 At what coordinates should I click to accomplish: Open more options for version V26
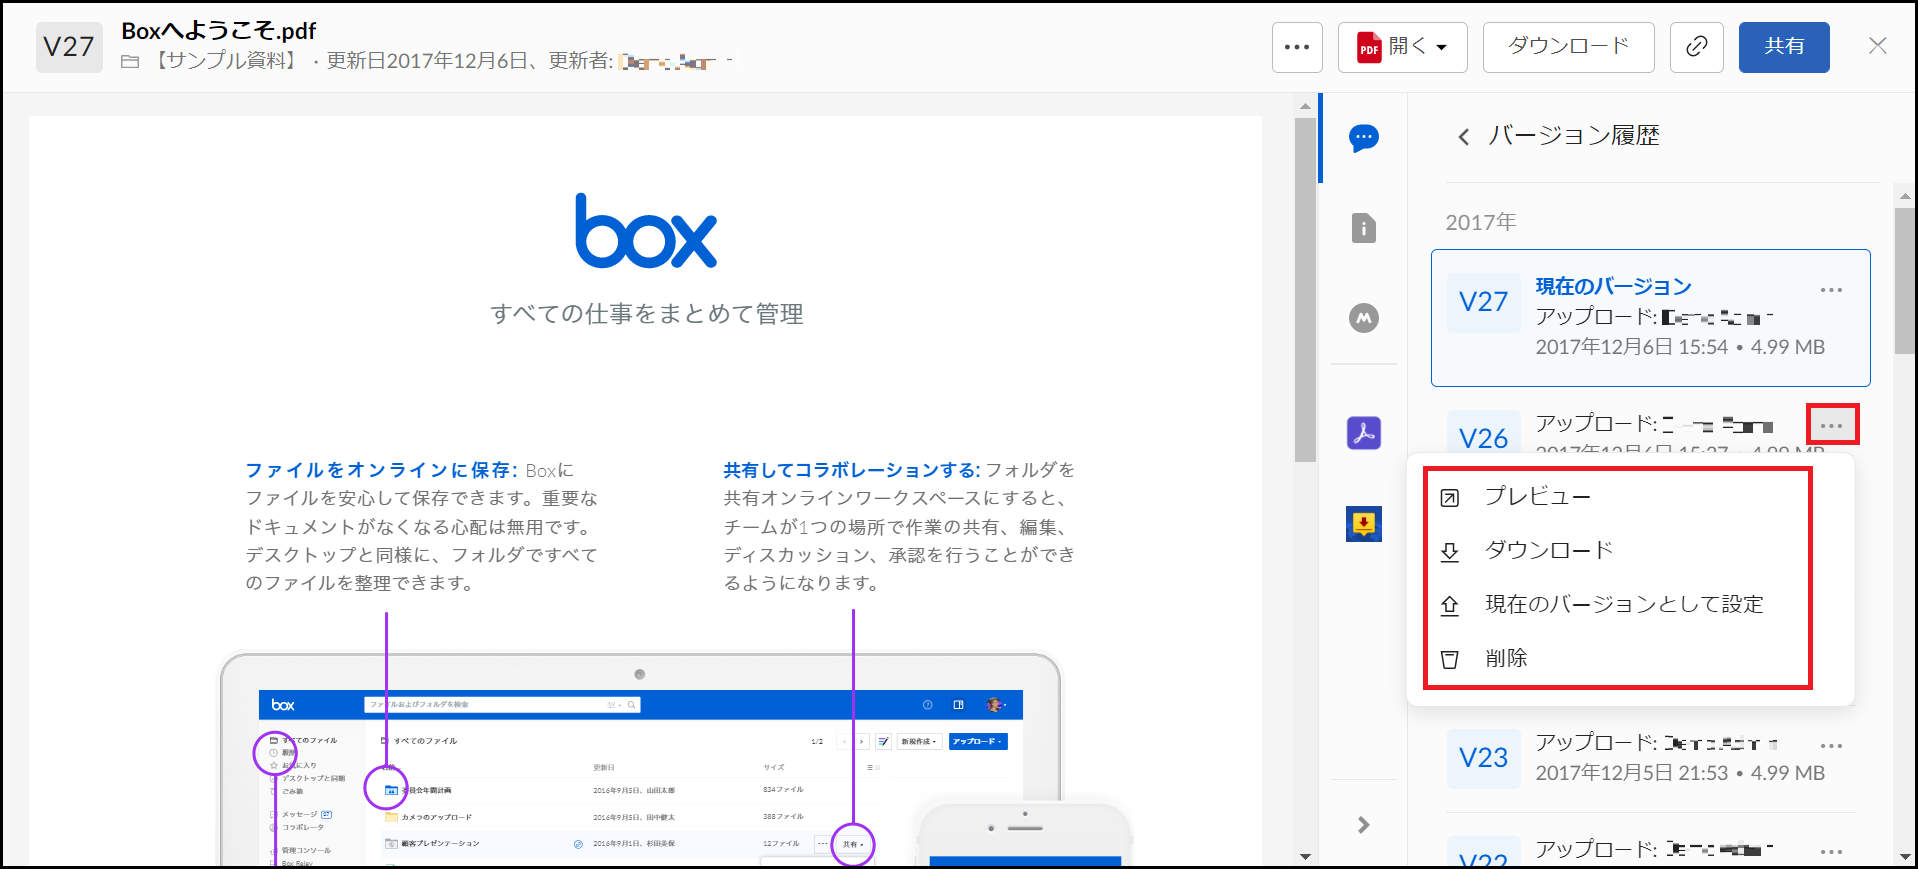coord(1831,426)
